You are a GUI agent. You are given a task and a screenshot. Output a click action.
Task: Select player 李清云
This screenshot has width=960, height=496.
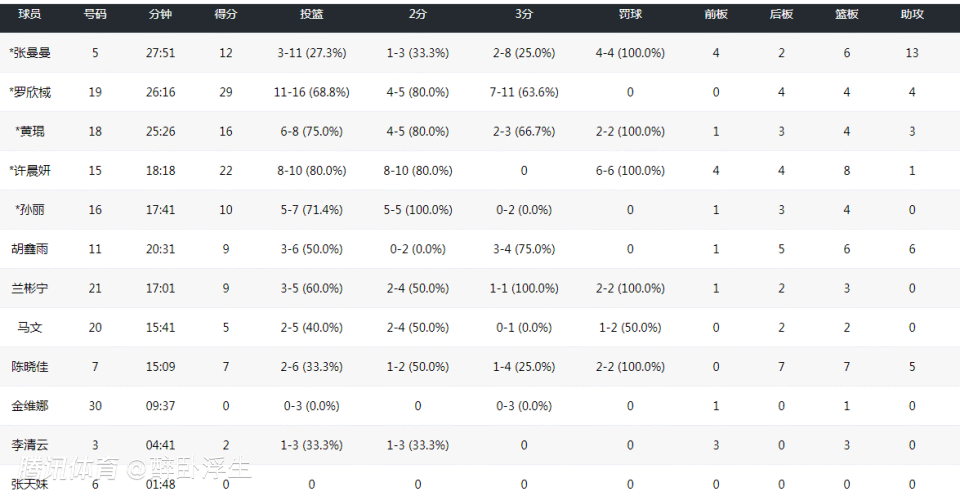[30, 445]
